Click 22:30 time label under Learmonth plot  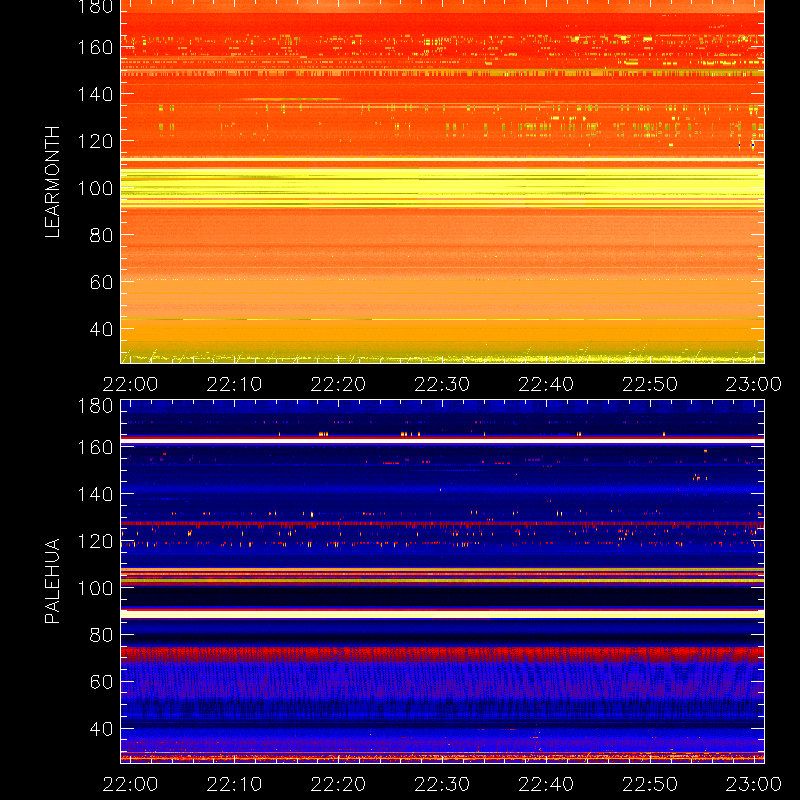click(x=442, y=384)
